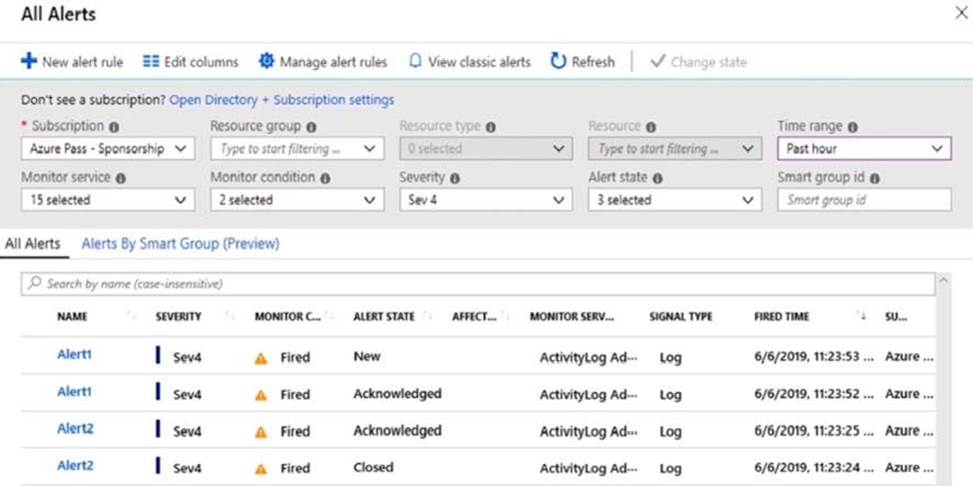973x486 pixels.
Task: Open Directory + Subscription settings link
Action: [x=281, y=100]
